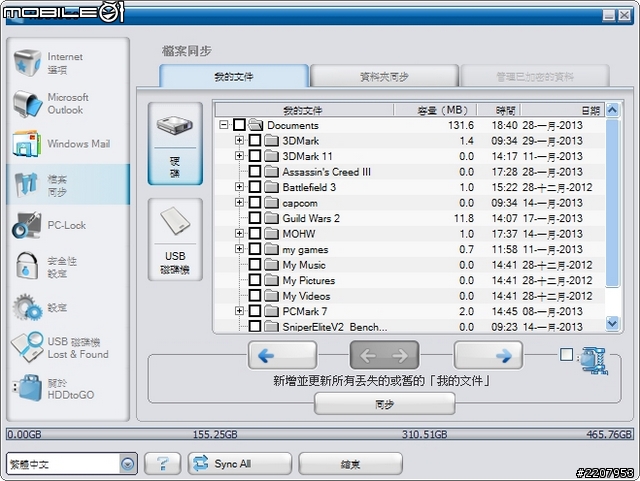Expand the 3DMark folder node
Image resolution: width=640 pixels, height=481 pixels.
(239, 140)
